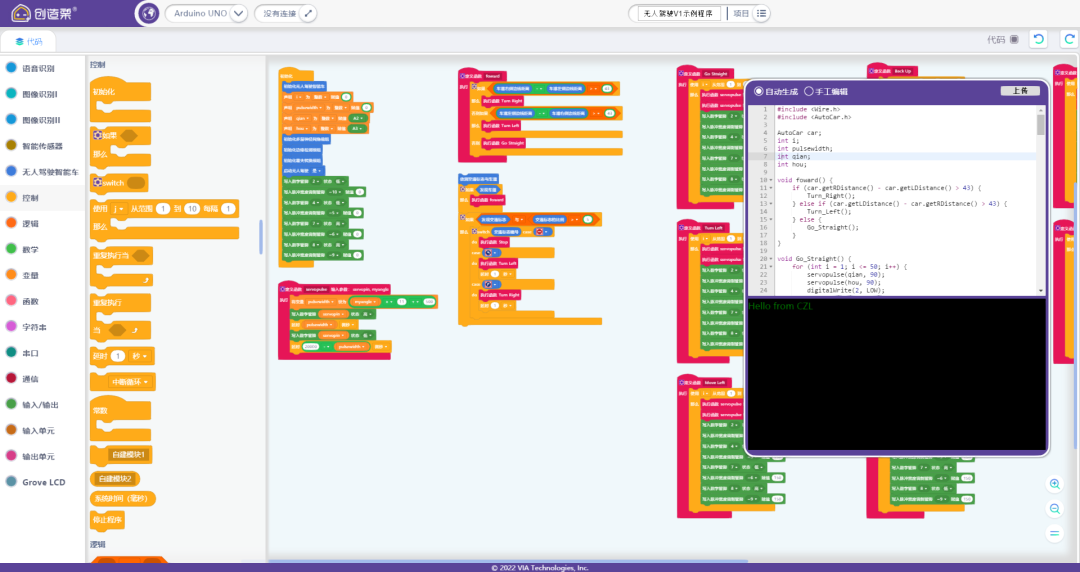The width and height of the screenshot is (1080, 572).
Task: Click the fit-to-screen workspace icon
Action: 1054,534
